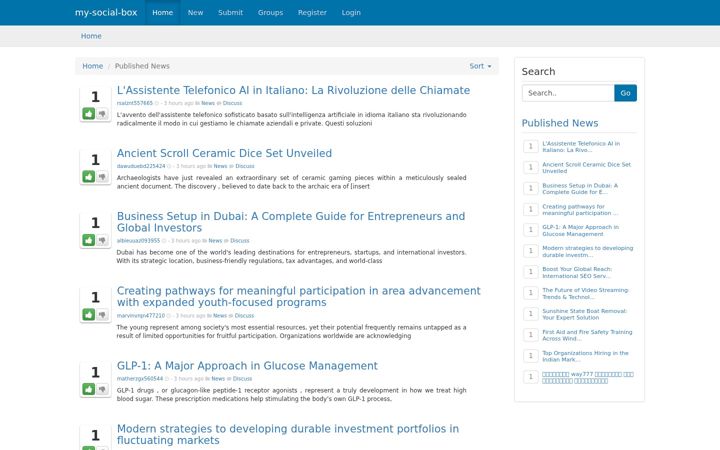Viewport: 720px width, 450px height.
Task: Open Ancient Scroll Ceramic Dice Set Unveiled title
Action: pos(224,153)
